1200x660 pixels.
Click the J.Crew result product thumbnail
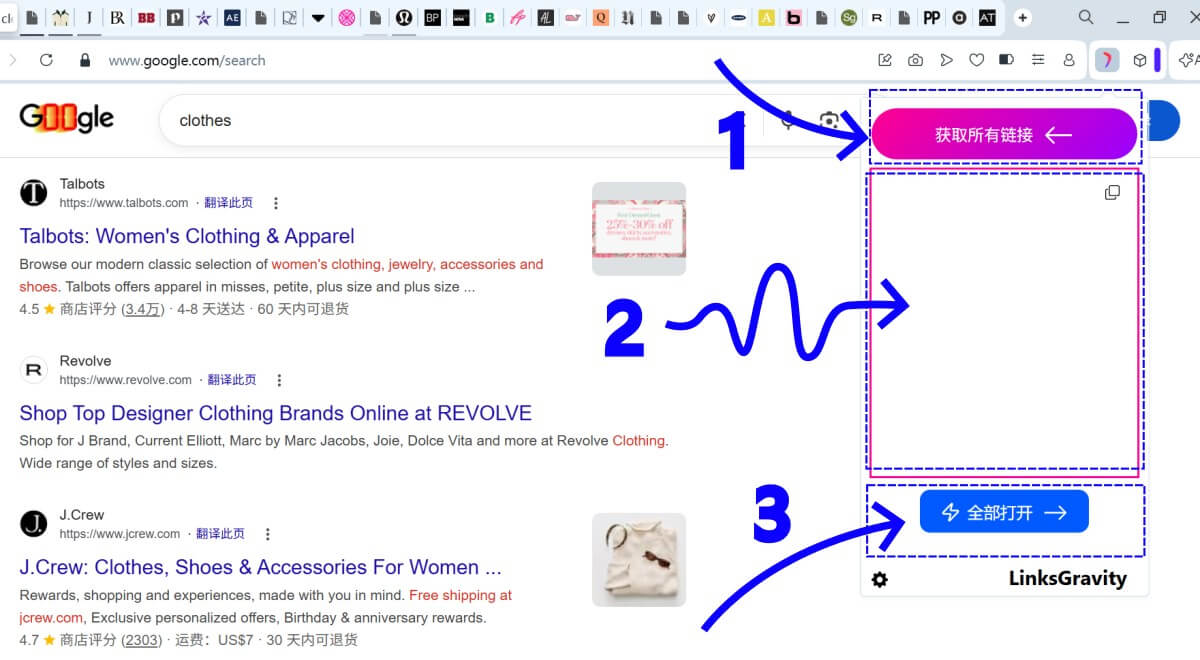[638, 559]
